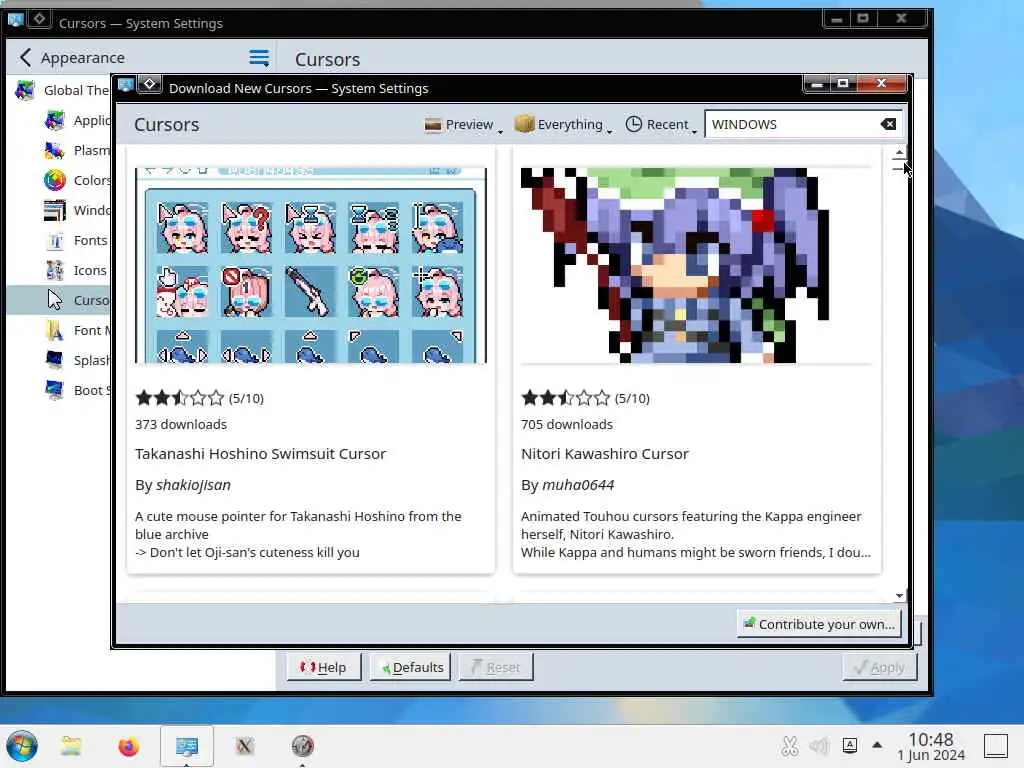Open the Preview view mode dropdown
Image resolution: width=1024 pixels, height=768 pixels.
(463, 124)
